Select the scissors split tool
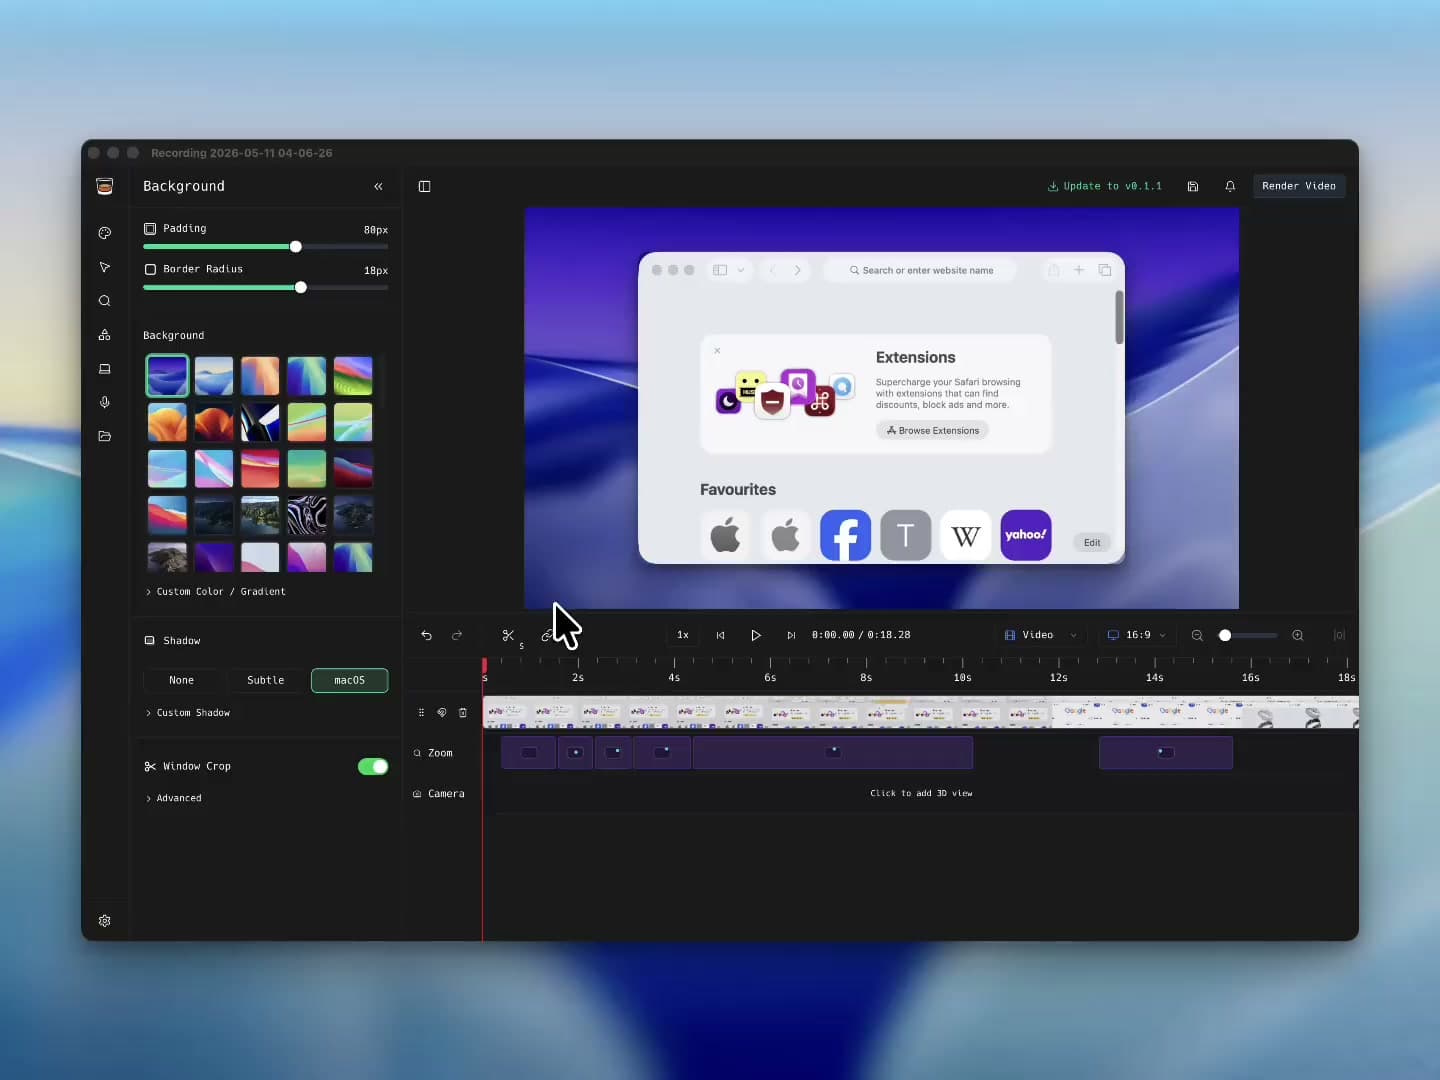This screenshot has height=1080, width=1440. (x=508, y=635)
